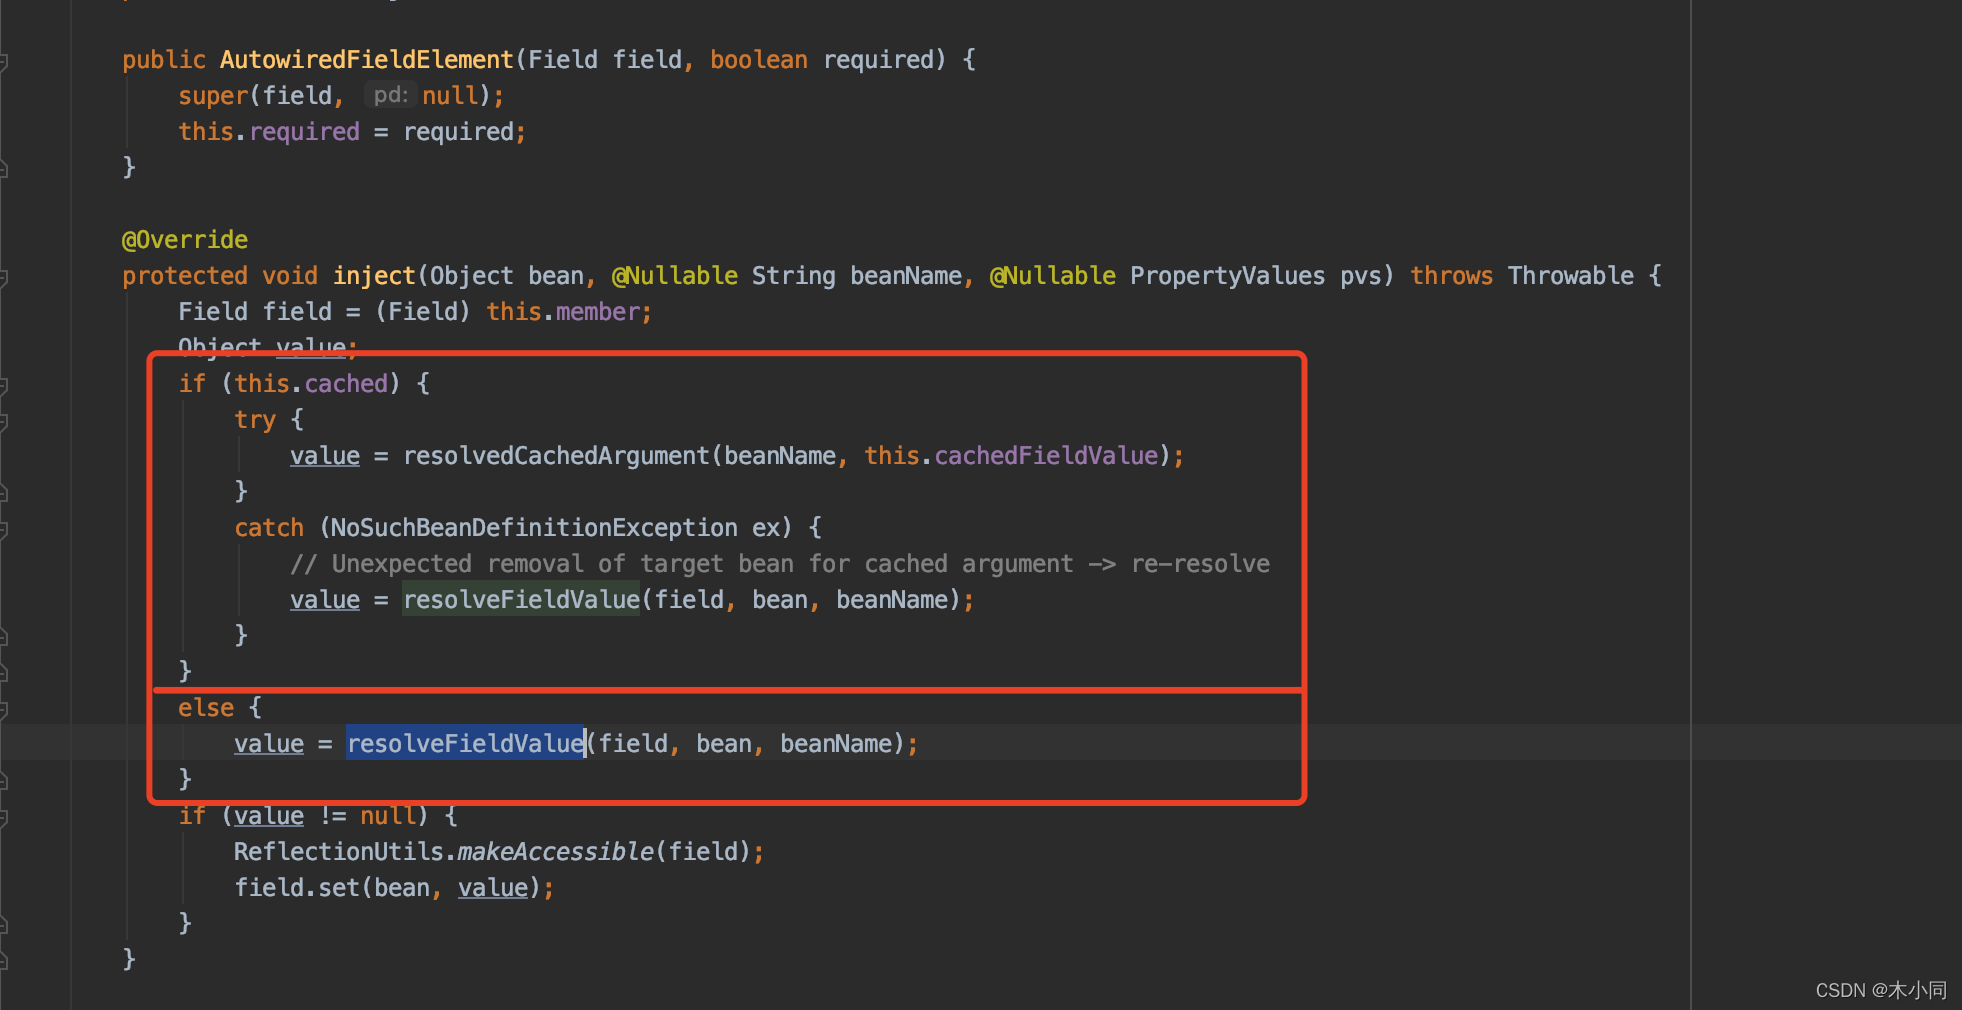Click the set method in field.set
The image size is (1962, 1010).
click(339, 888)
